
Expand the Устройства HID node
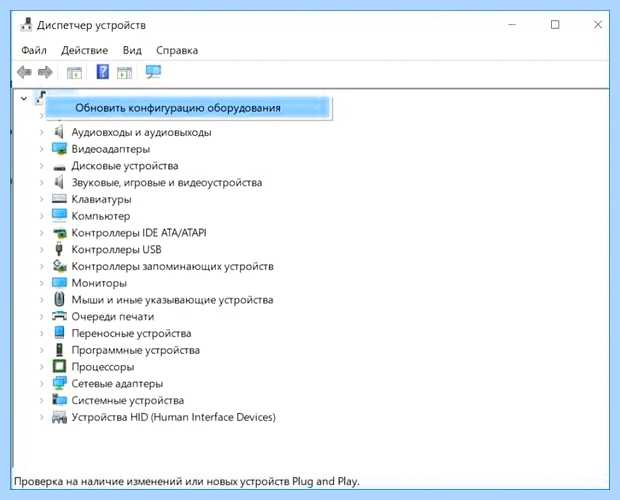(42, 417)
